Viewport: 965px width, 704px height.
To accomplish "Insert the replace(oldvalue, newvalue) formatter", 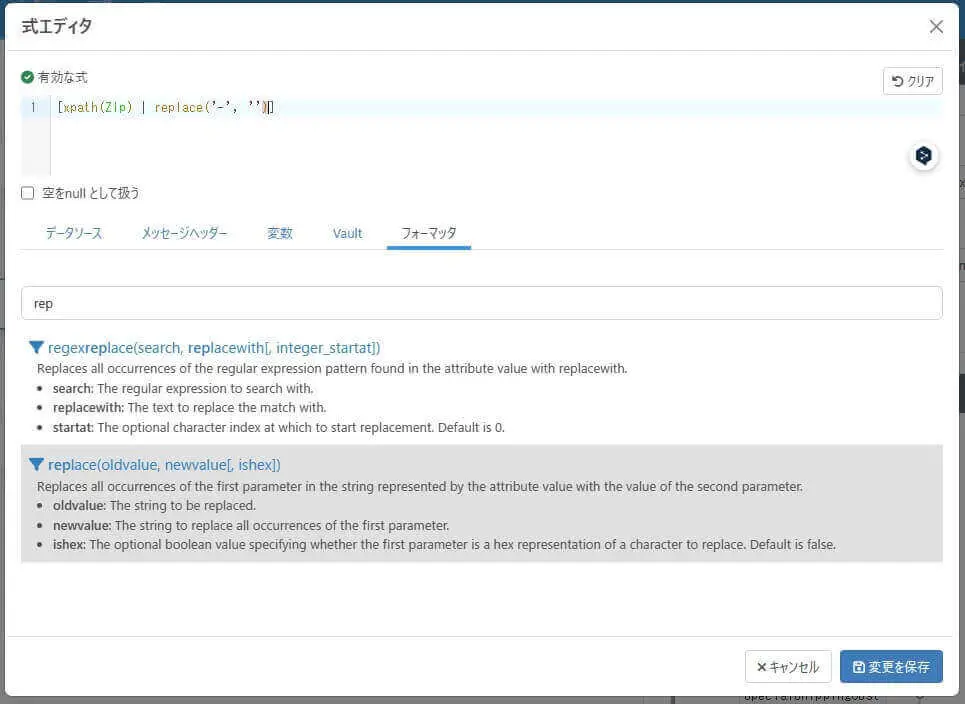I will point(164,465).
